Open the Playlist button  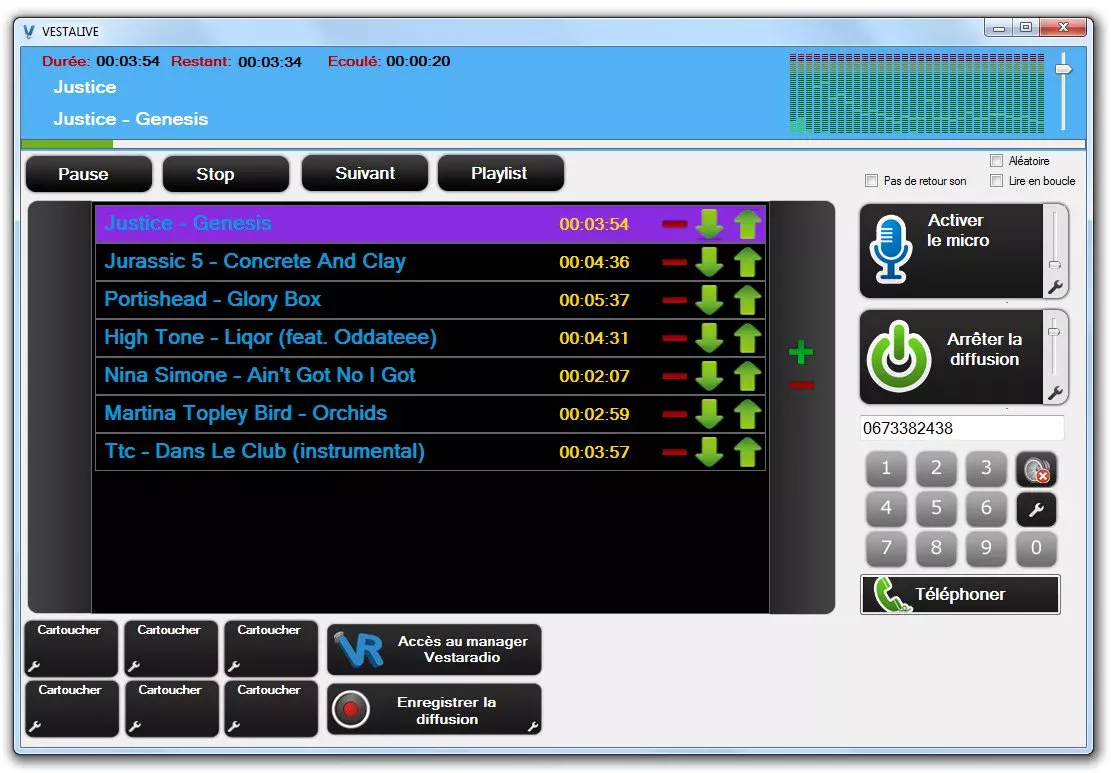click(x=500, y=173)
